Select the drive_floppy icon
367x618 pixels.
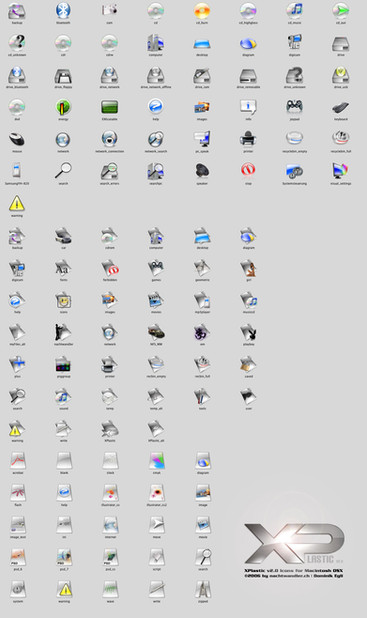click(x=63, y=75)
